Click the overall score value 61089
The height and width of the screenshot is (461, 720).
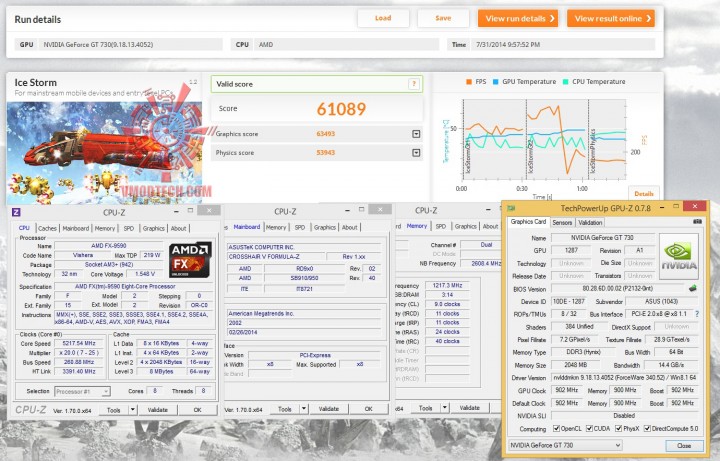pos(341,109)
